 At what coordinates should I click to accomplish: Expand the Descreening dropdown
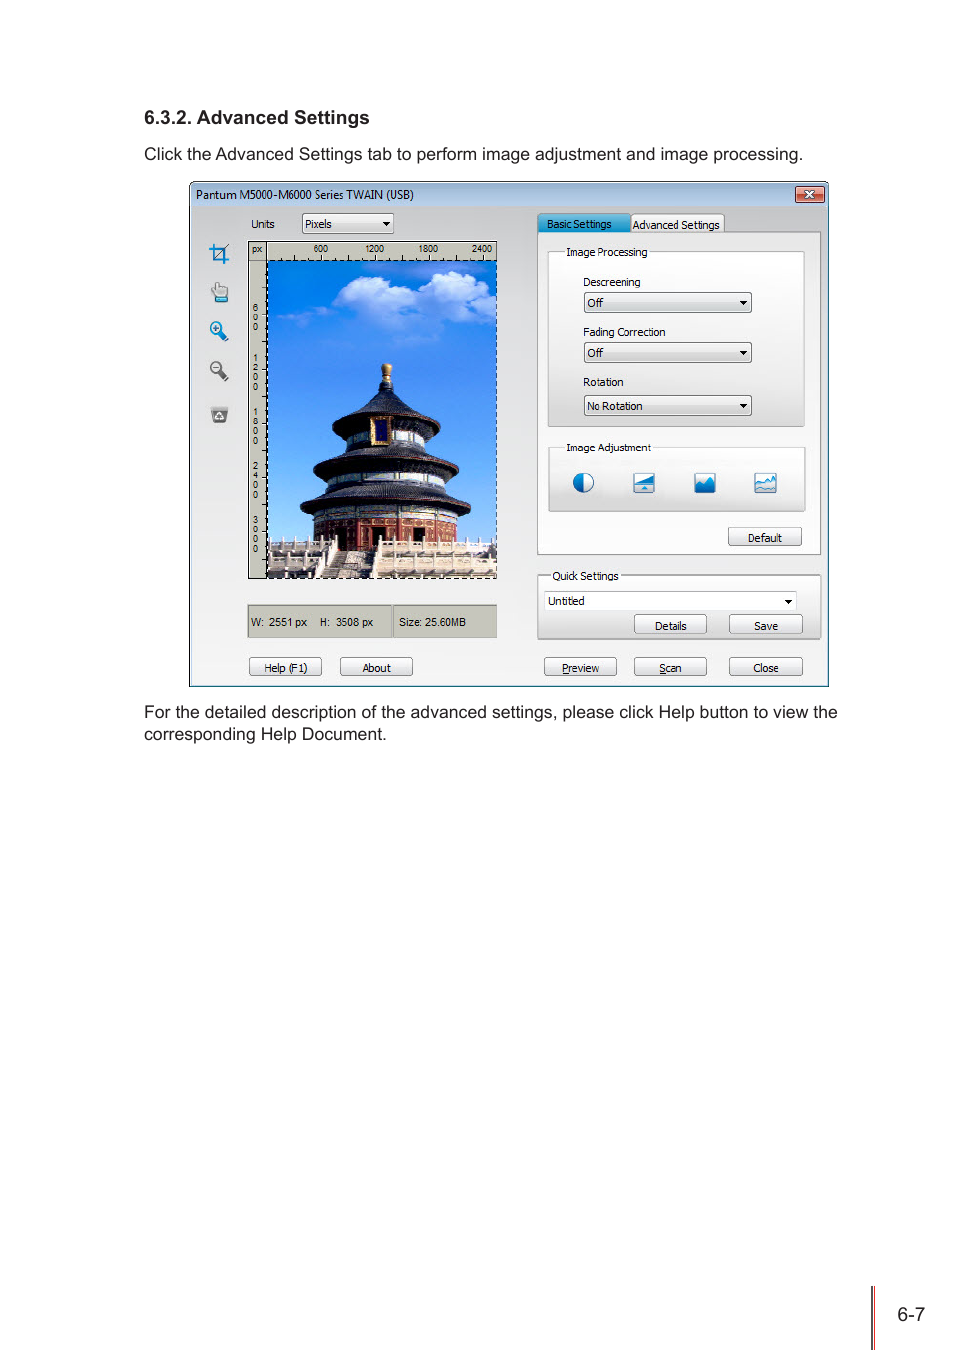[667, 303]
